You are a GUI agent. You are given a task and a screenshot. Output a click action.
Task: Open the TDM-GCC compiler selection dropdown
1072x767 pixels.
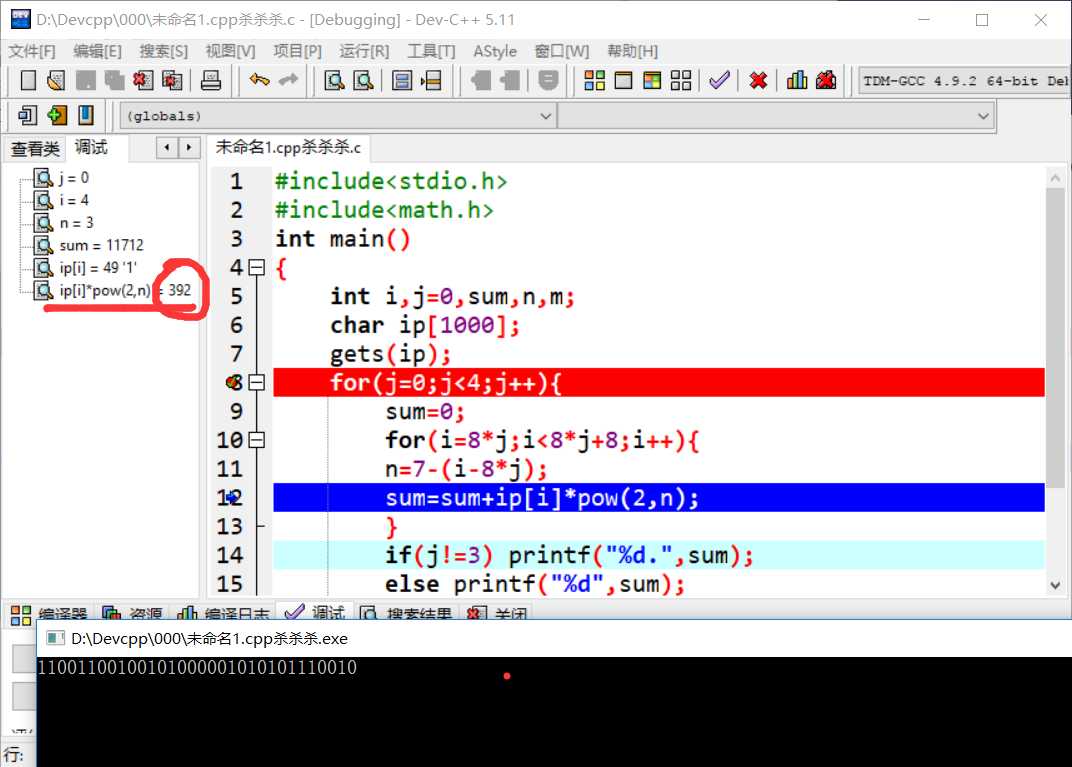tap(963, 81)
